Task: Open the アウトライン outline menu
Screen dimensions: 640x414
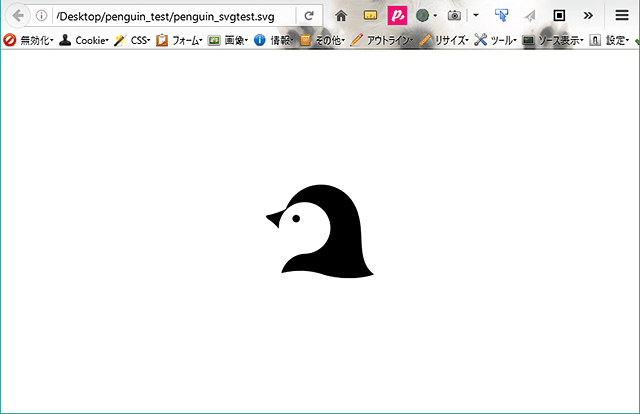Action: tap(381, 40)
